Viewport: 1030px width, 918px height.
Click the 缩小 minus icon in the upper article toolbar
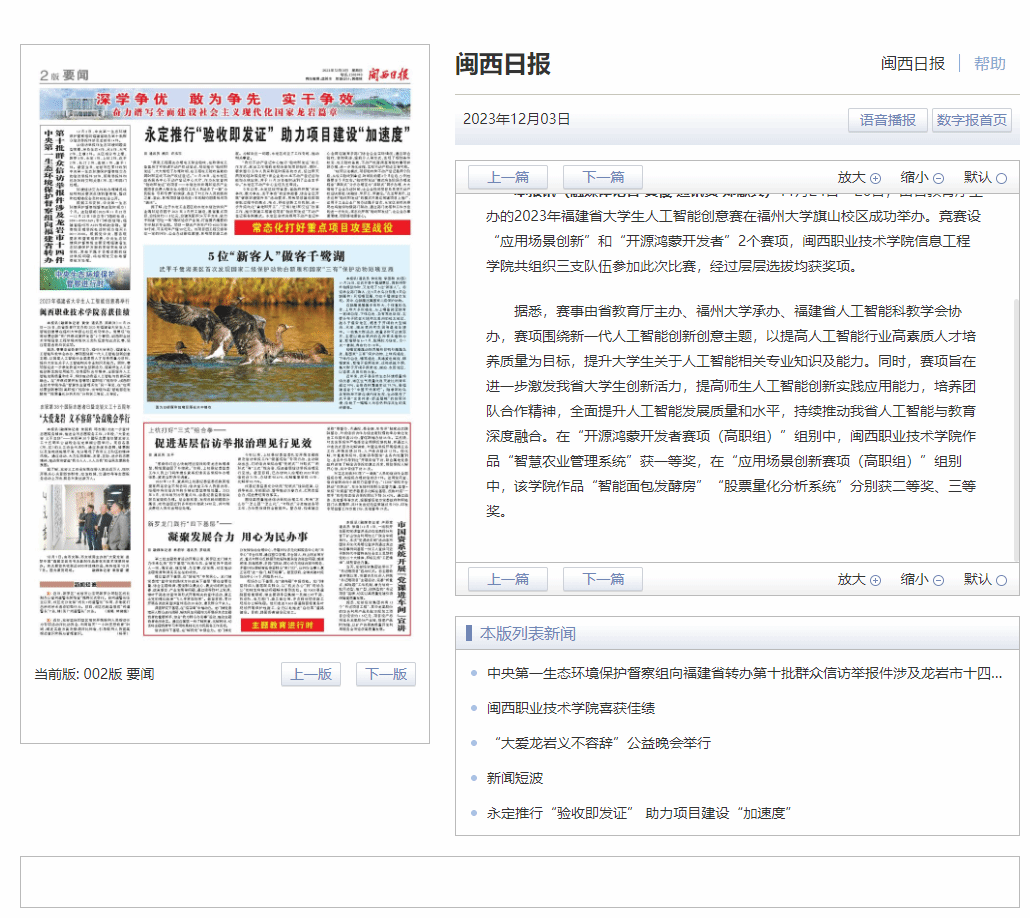tap(938, 178)
